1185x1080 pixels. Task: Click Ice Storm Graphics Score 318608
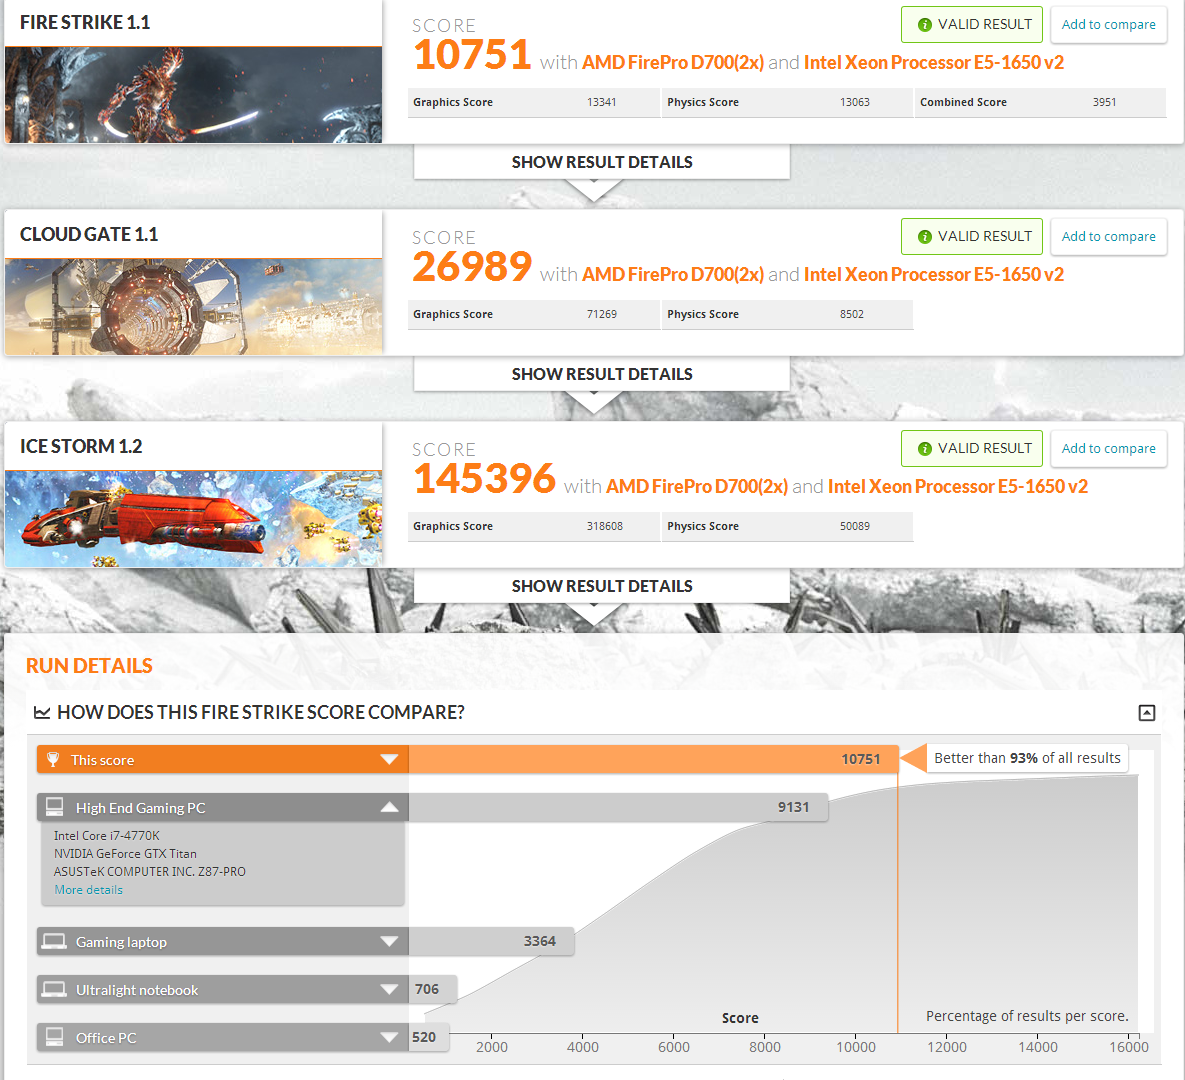(534, 527)
